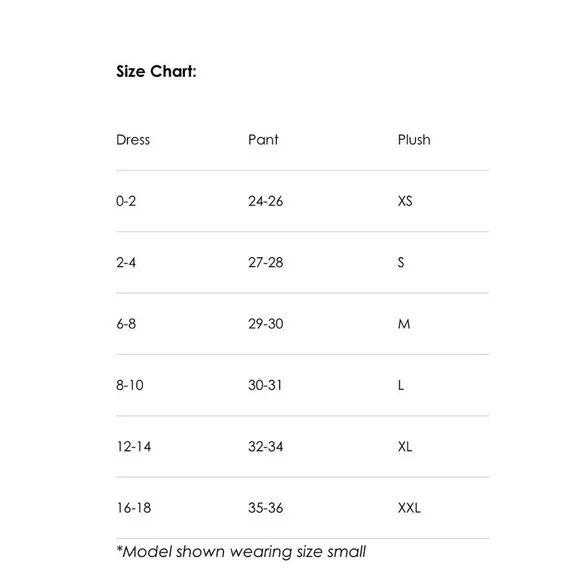Click the 32-34 pant size cell

(266, 447)
